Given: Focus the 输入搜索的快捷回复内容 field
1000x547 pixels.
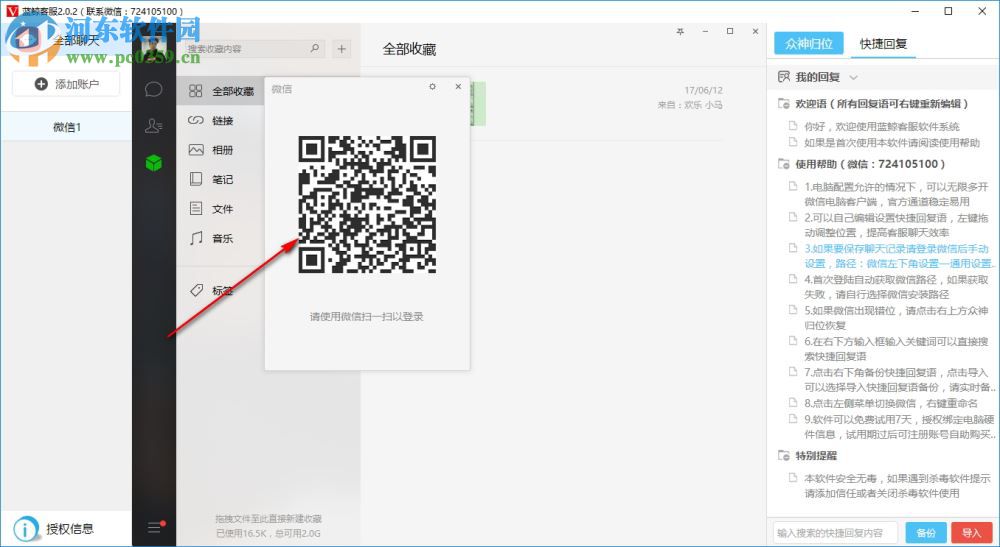Looking at the screenshot, I should pyautogui.click(x=835, y=533).
